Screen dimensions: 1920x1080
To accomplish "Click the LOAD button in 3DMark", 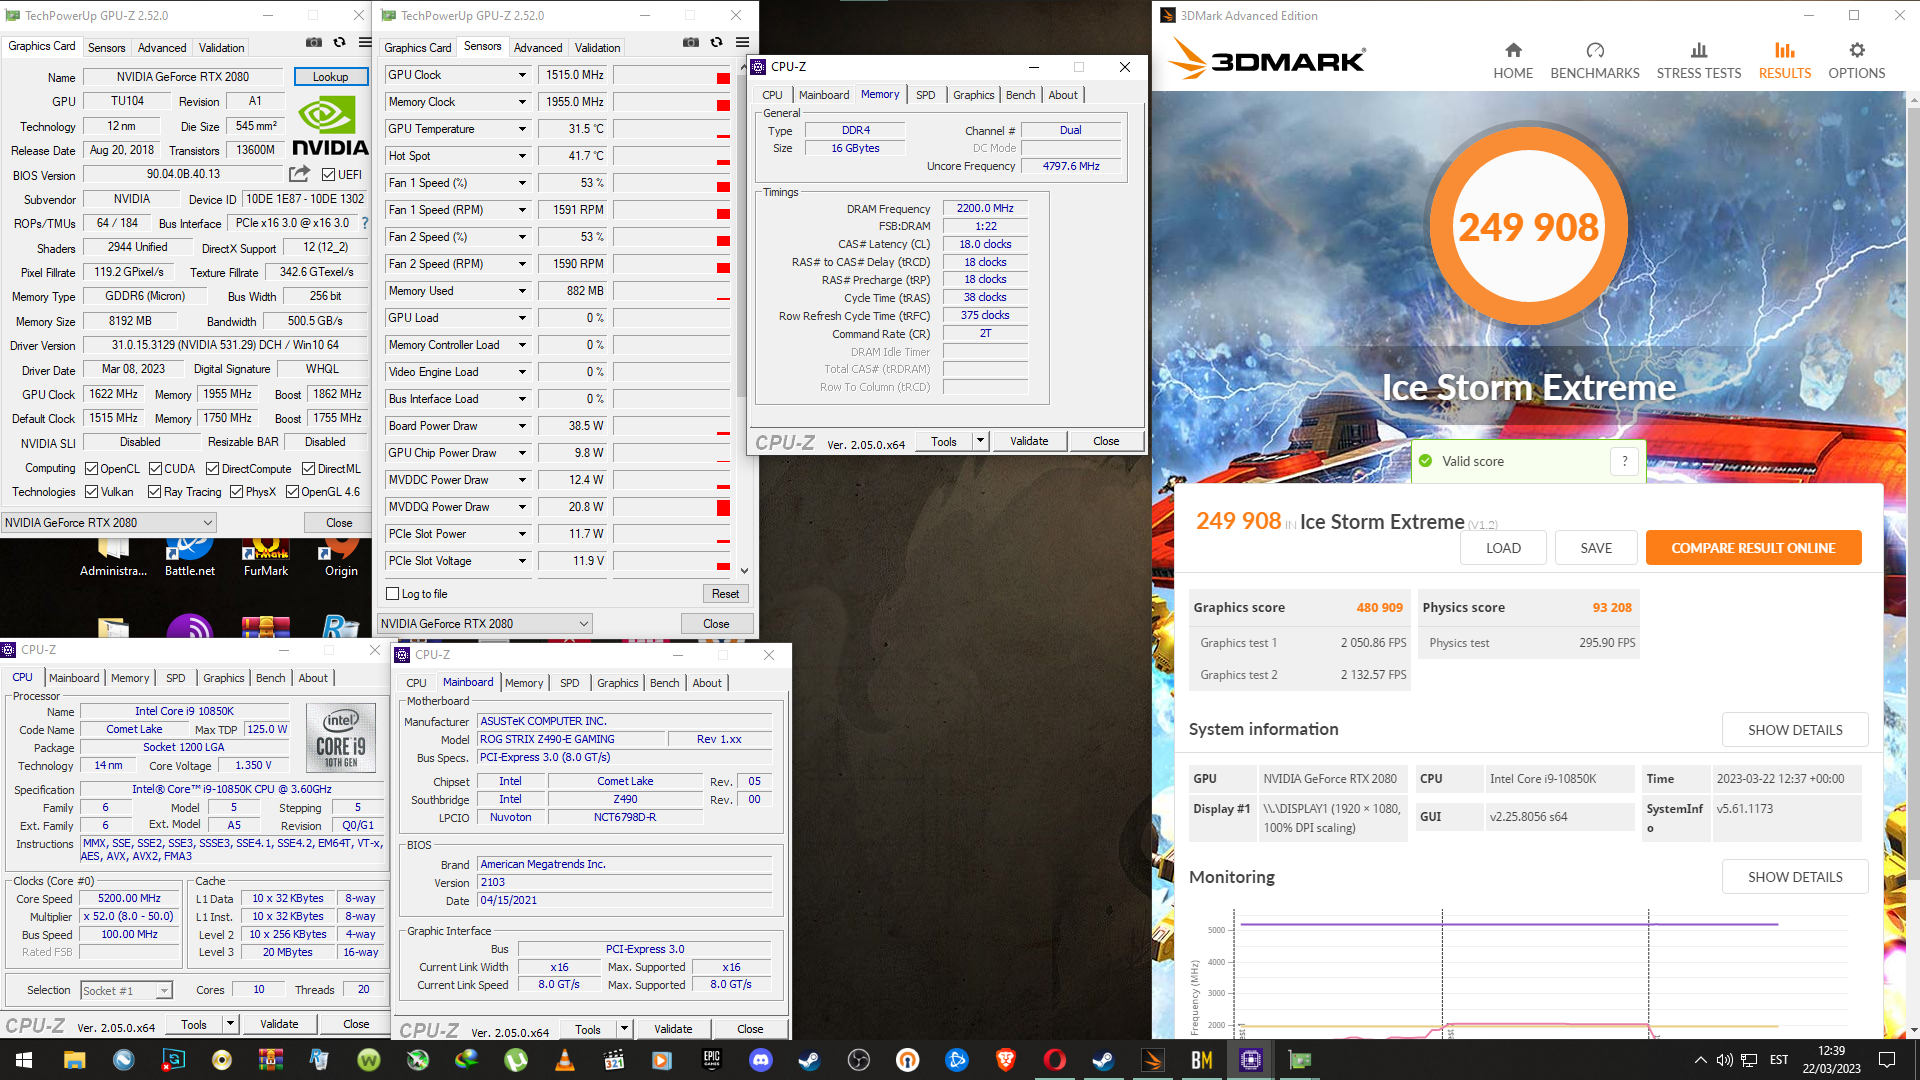I will [x=1503, y=548].
